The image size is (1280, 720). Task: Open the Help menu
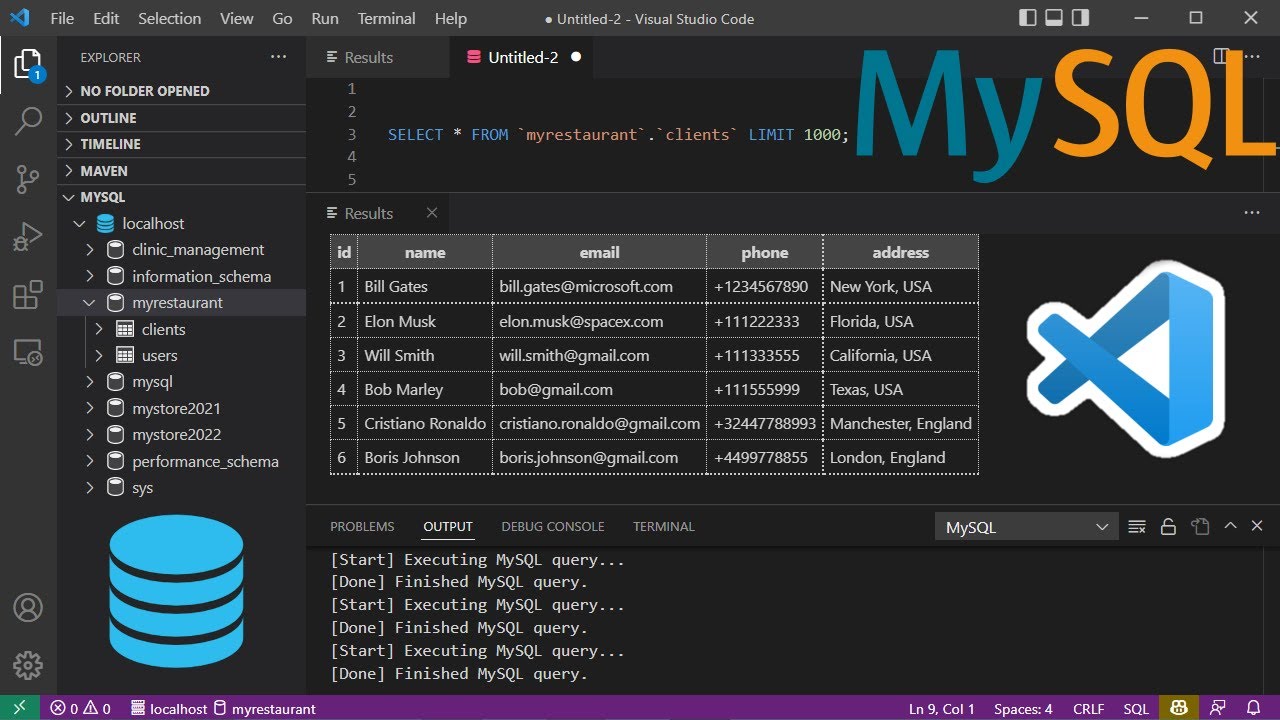[x=451, y=18]
